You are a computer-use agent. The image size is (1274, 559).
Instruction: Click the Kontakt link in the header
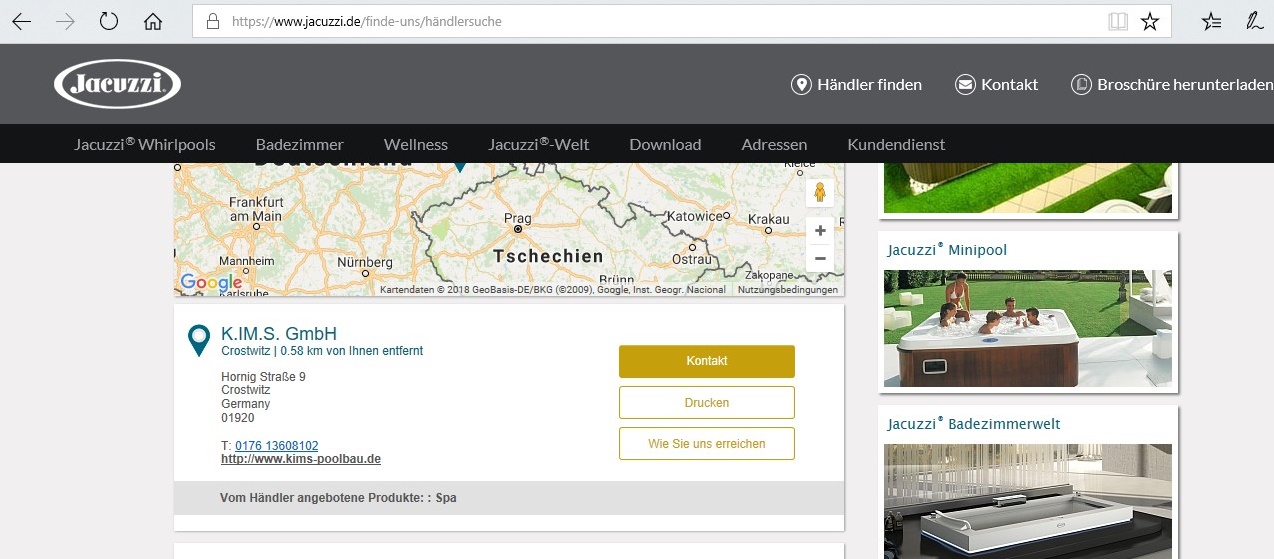pos(1009,85)
